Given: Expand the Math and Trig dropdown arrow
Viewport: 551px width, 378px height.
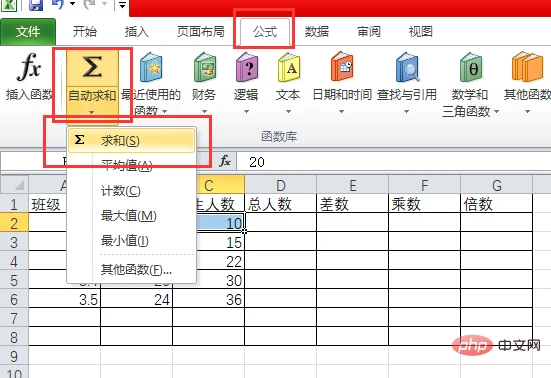Looking at the screenshot, I should (x=497, y=112).
